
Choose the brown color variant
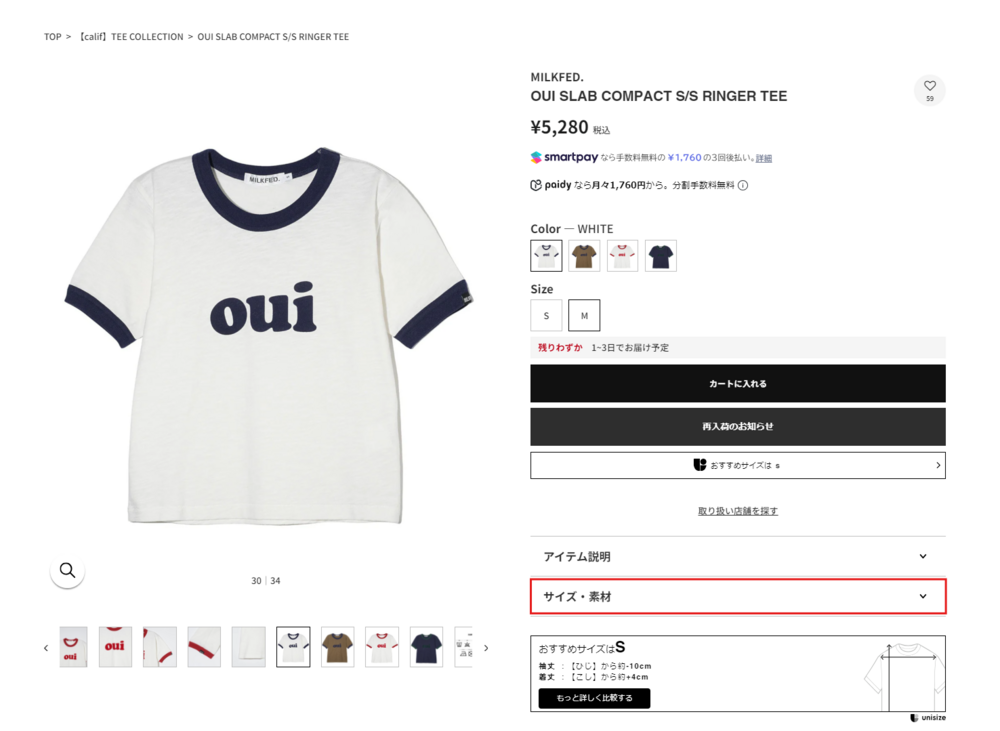pos(584,256)
